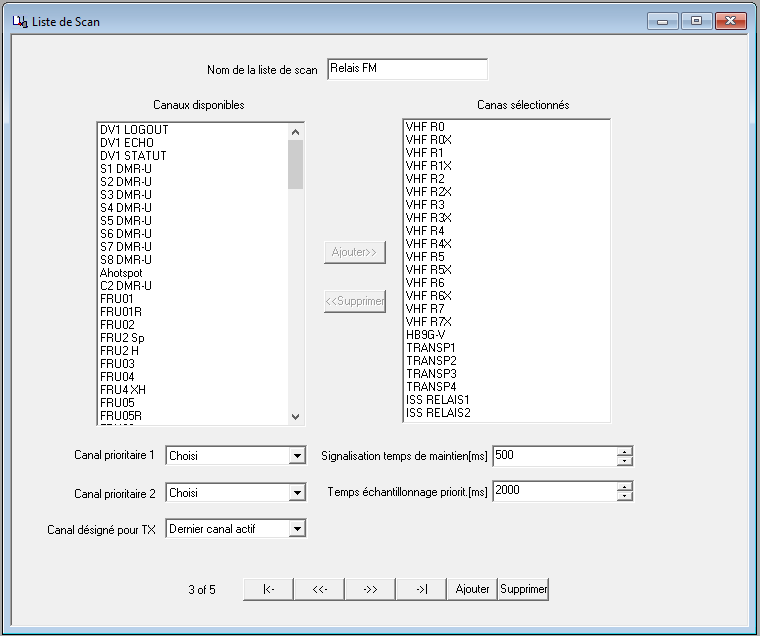This screenshot has height=636, width=760.
Task: Click the 500 hold time field
Action: tap(555, 456)
